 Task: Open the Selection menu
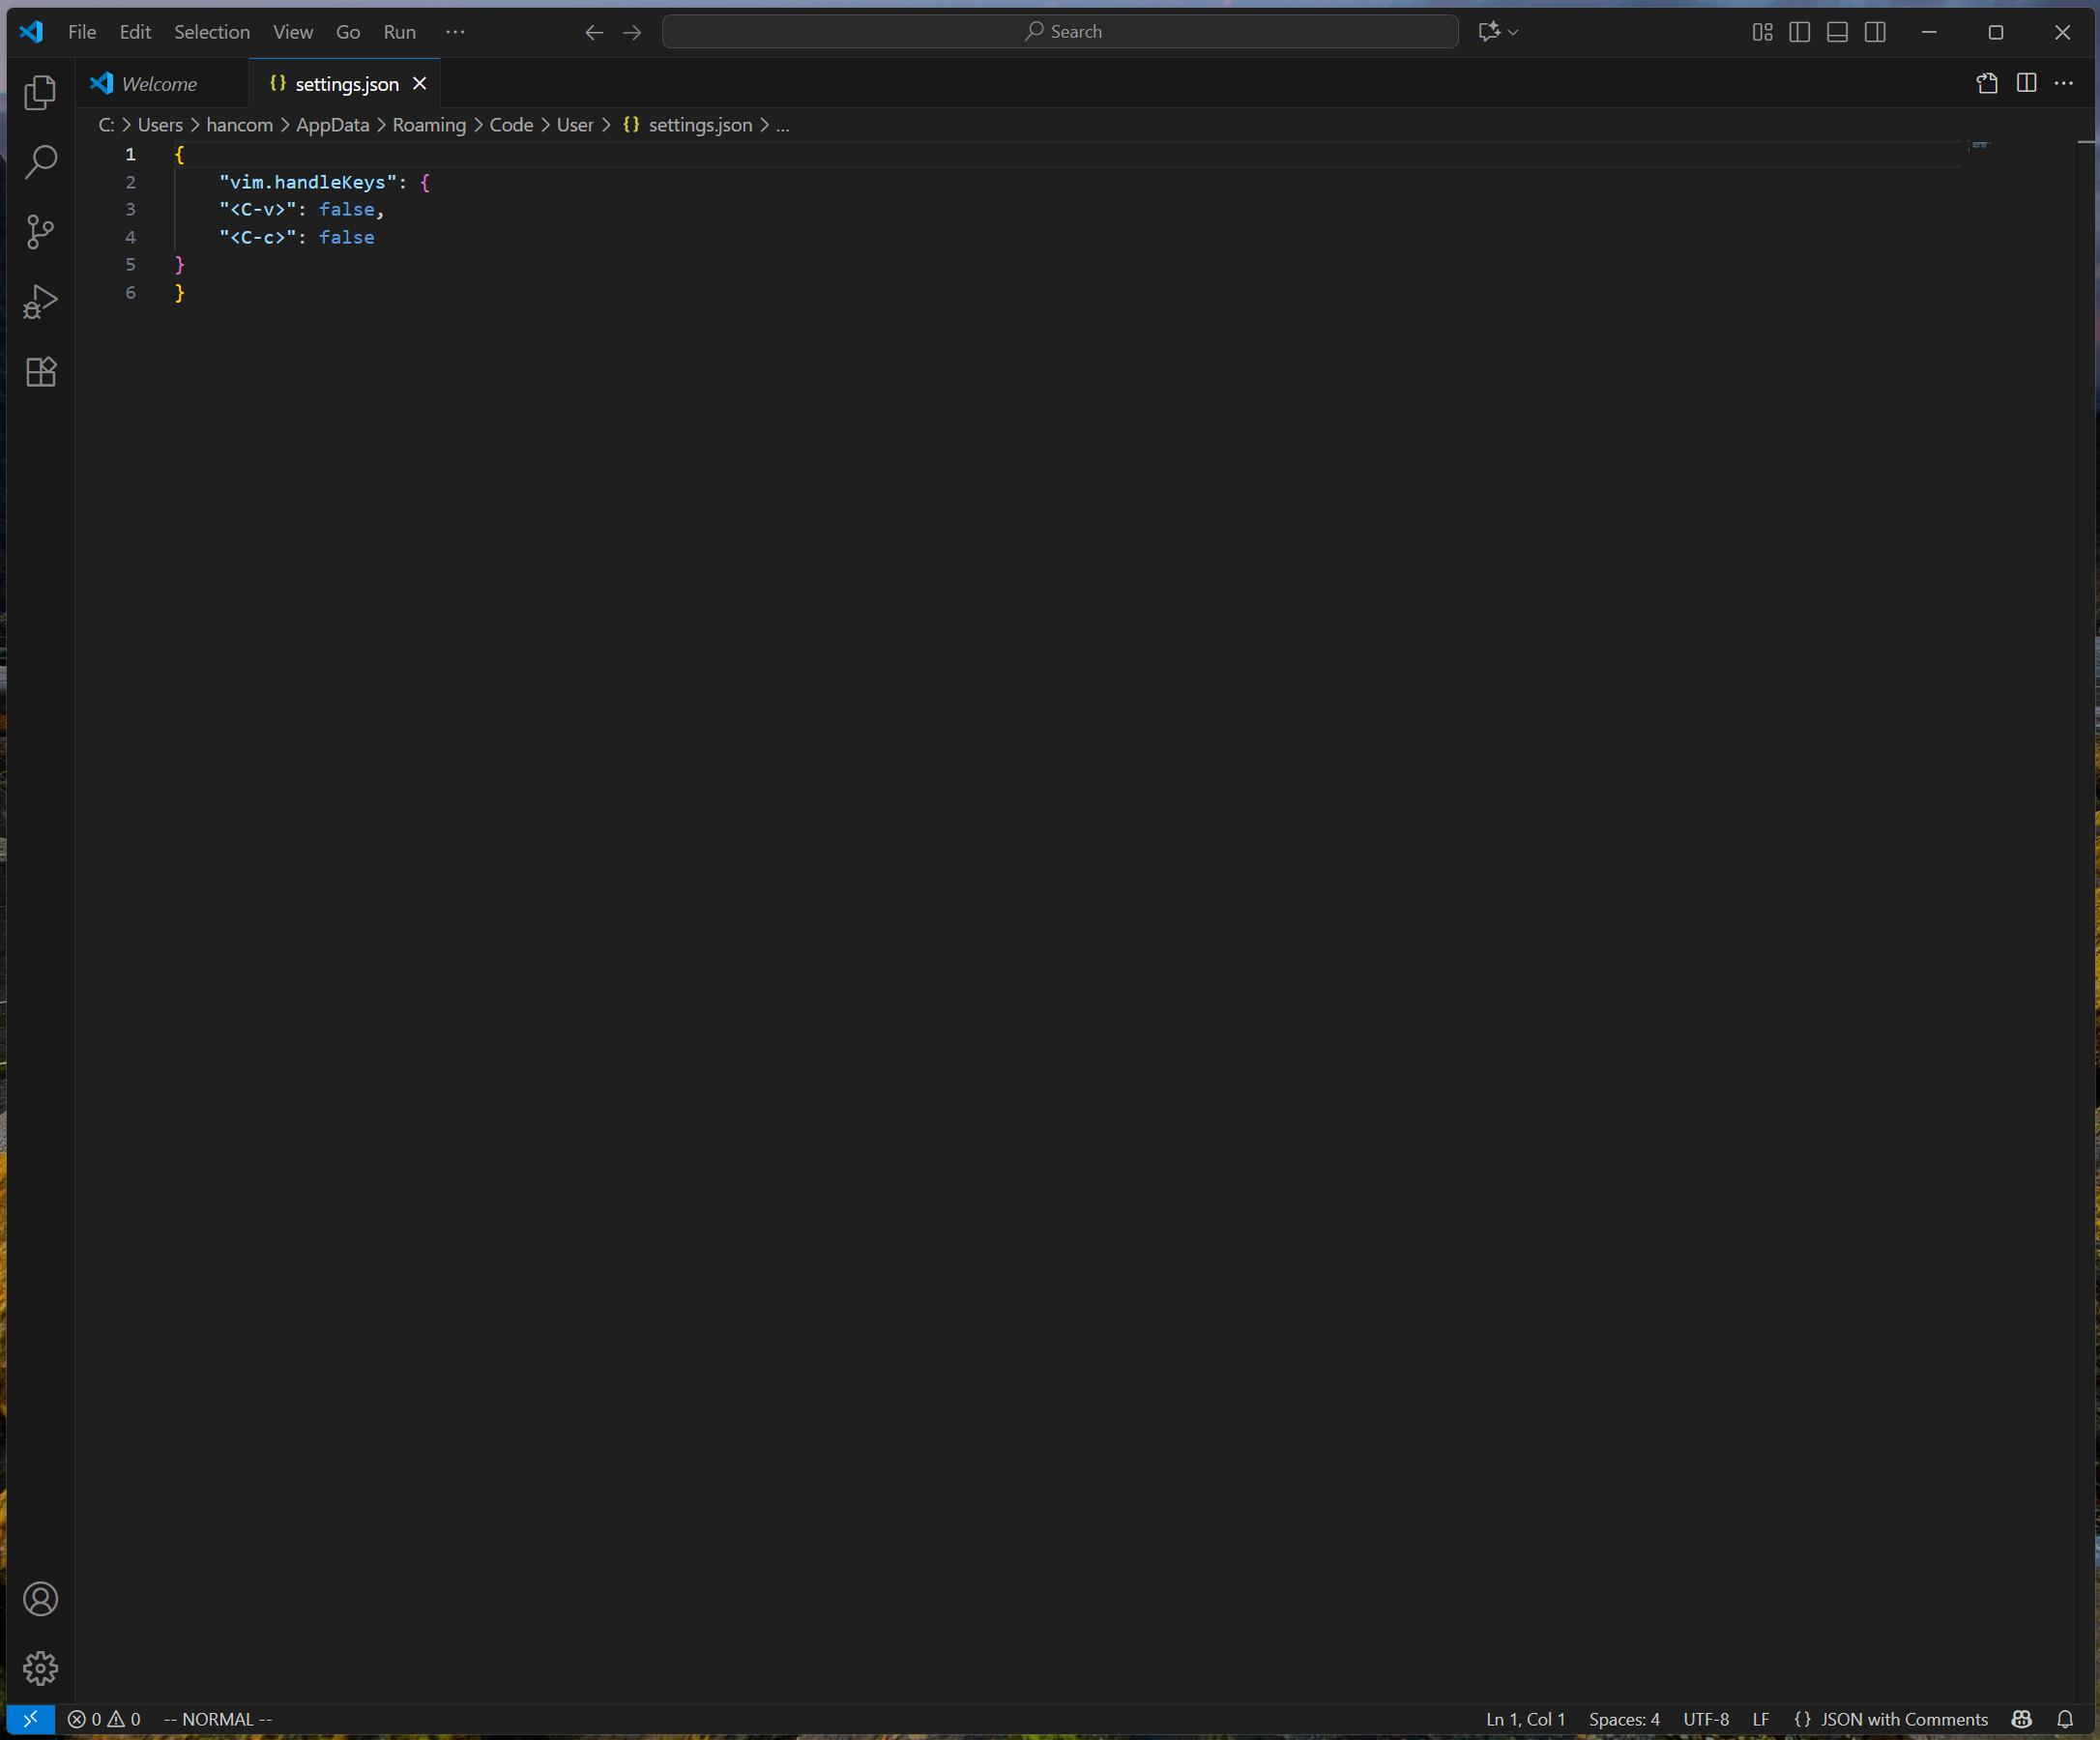pyautogui.click(x=212, y=32)
